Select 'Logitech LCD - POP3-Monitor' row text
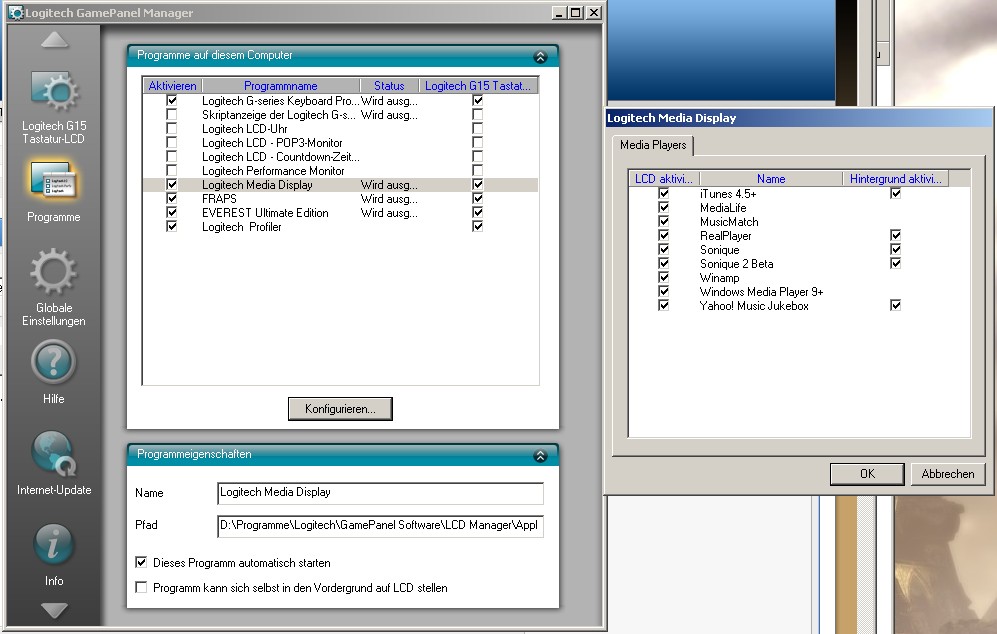This screenshot has height=634, width=997. point(272,142)
